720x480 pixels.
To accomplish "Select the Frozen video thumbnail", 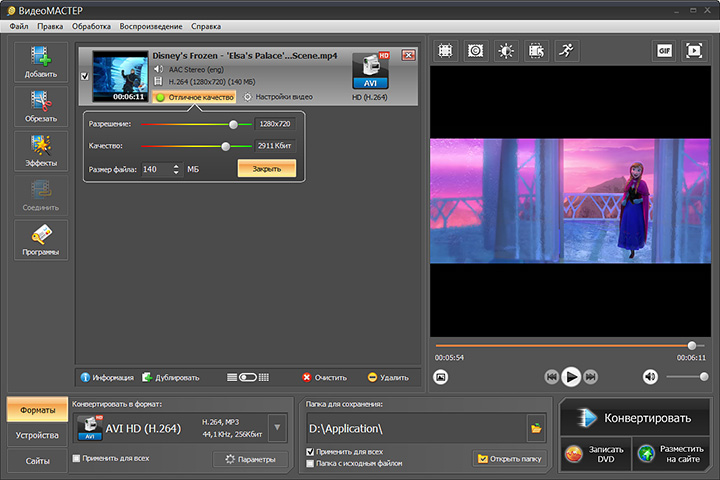I will click(x=120, y=76).
